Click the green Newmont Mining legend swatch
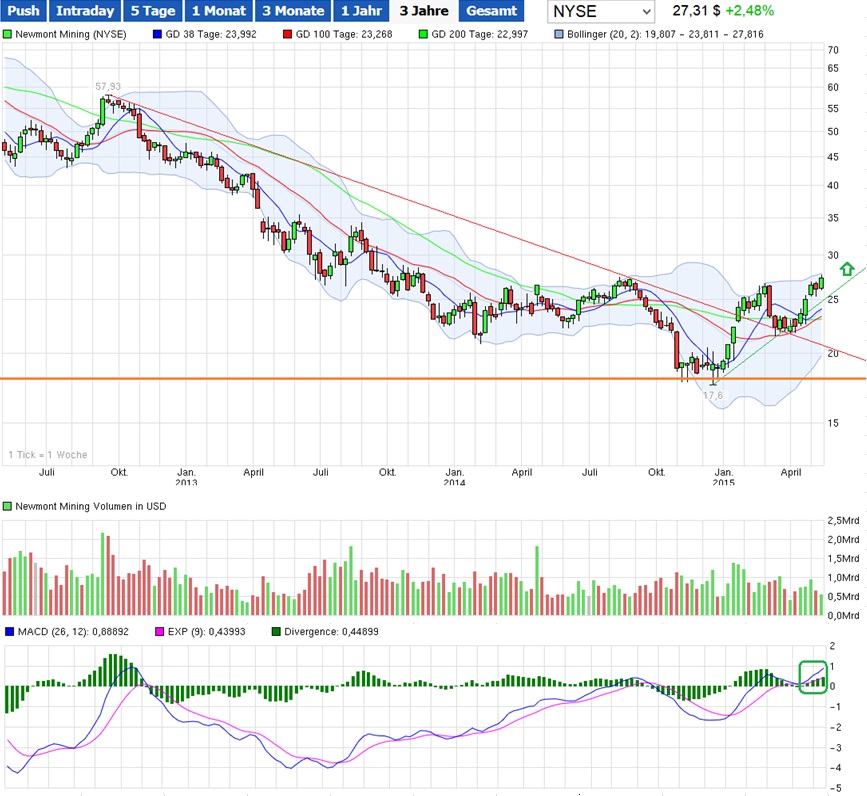This screenshot has width=867, height=796. (8, 34)
